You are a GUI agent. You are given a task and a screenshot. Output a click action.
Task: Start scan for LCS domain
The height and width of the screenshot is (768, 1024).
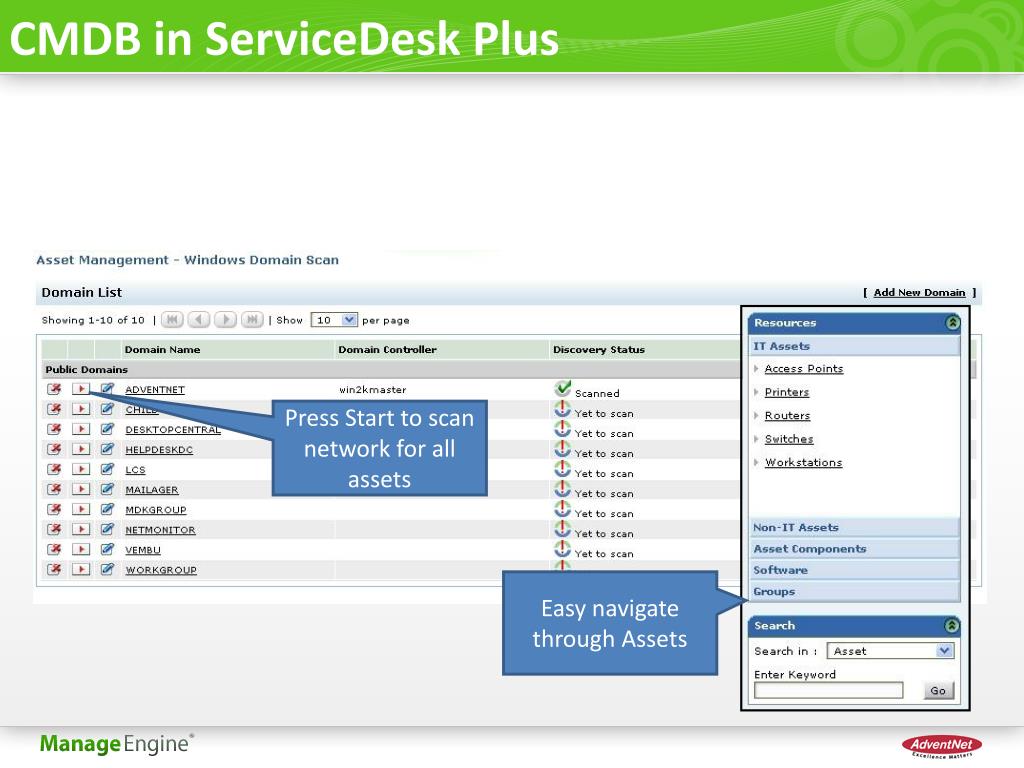point(81,470)
